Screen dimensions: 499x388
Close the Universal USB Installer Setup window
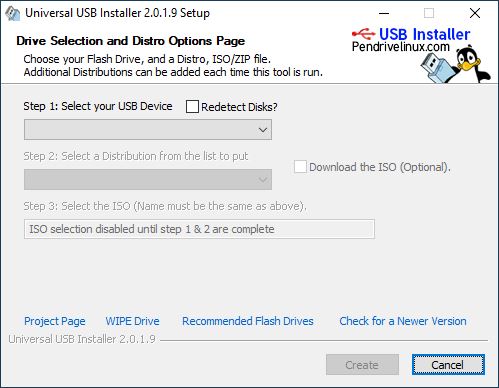pyautogui.click(x=475, y=13)
